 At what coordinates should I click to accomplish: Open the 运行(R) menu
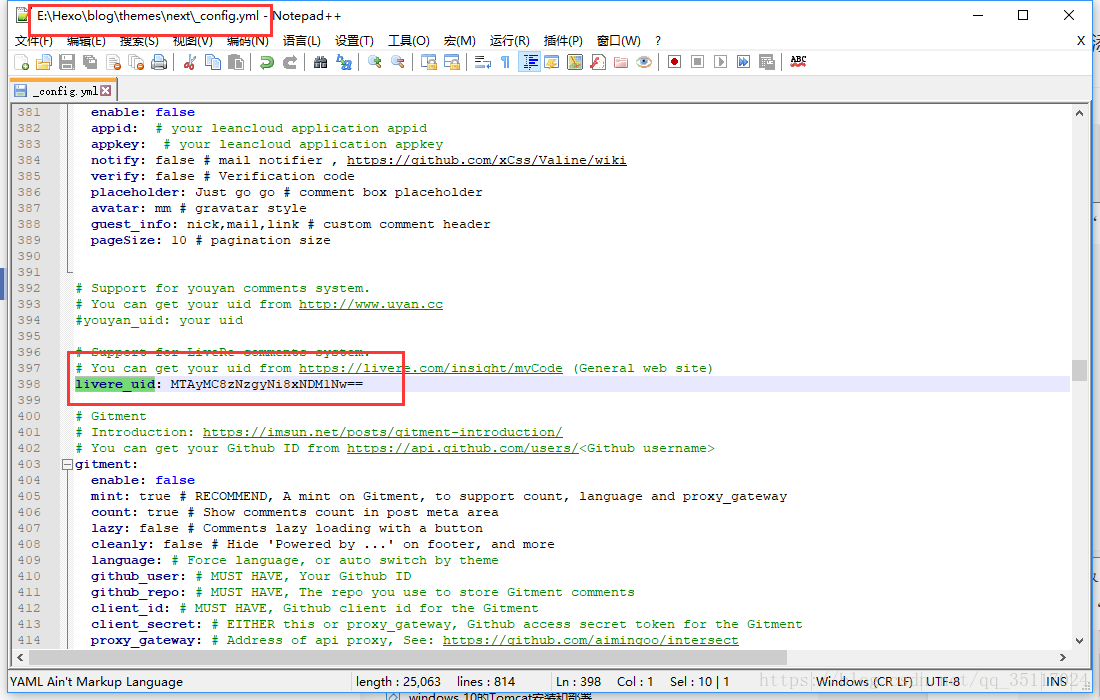pyautogui.click(x=509, y=41)
